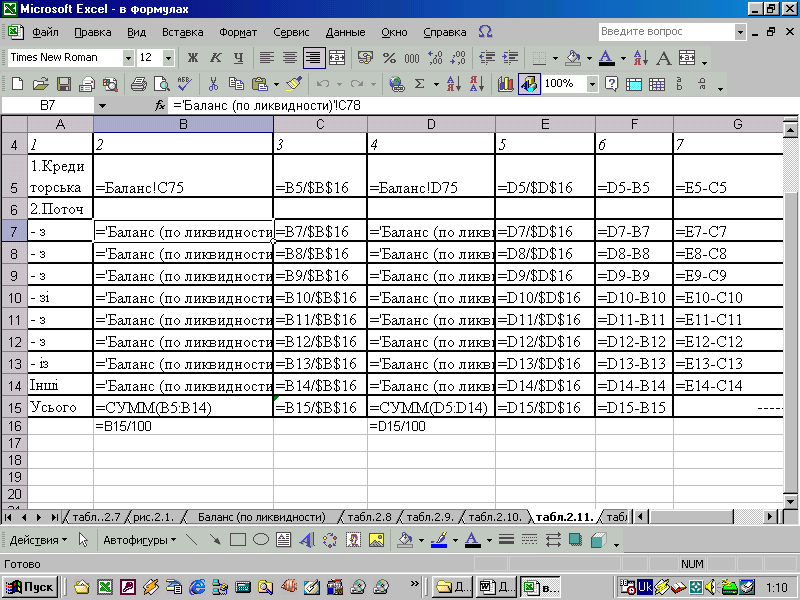Increase indent of the cell

pyautogui.click(x=510, y=58)
